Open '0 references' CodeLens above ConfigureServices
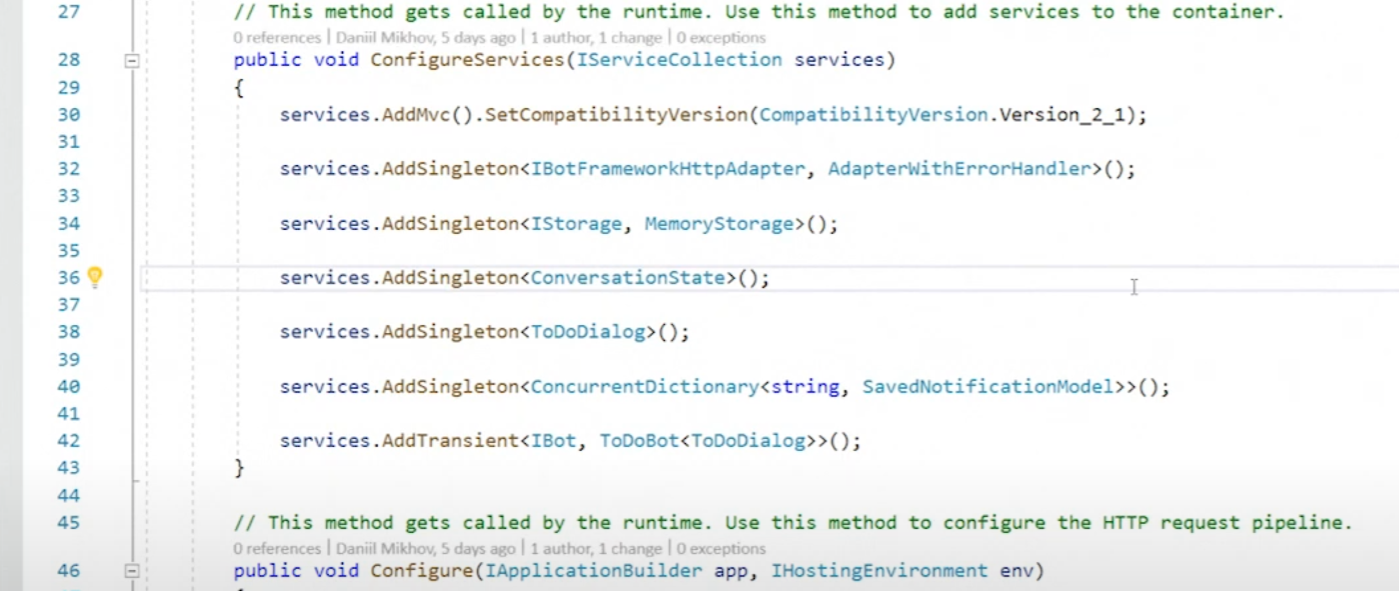Screen dimensions: 1399x591 pos(276,38)
